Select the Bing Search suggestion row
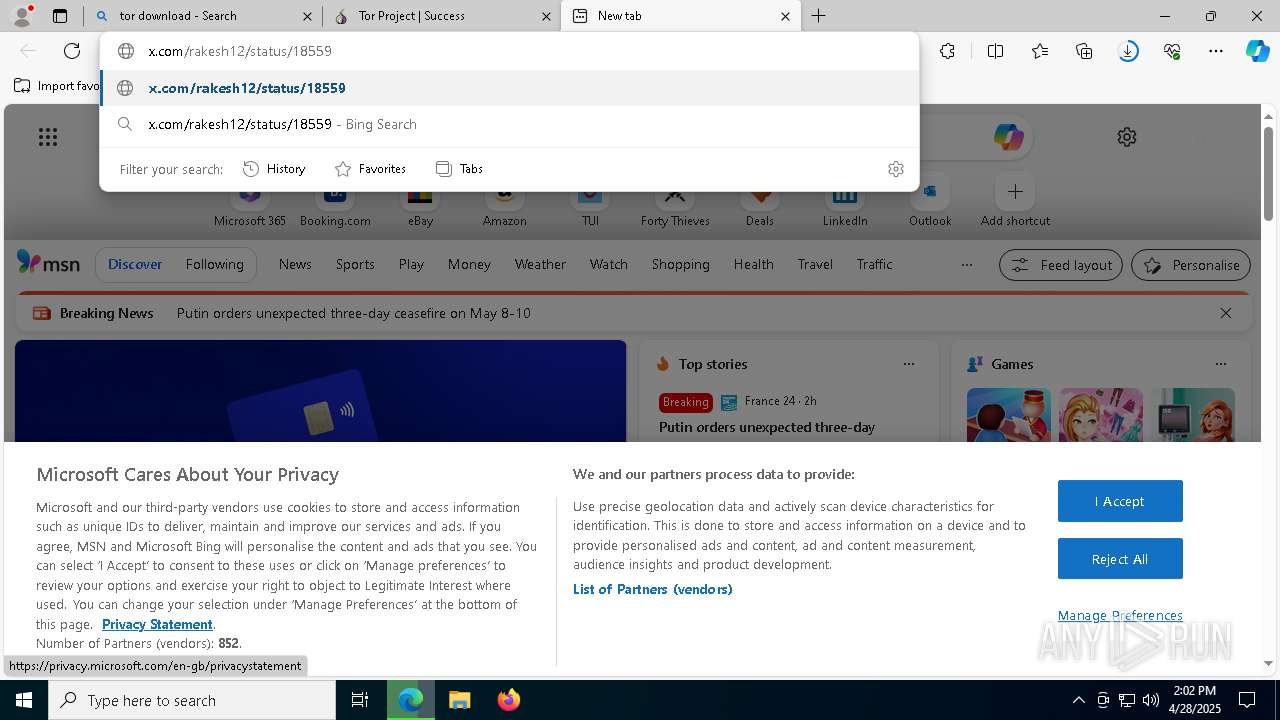1280x720 pixels. [x=509, y=124]
